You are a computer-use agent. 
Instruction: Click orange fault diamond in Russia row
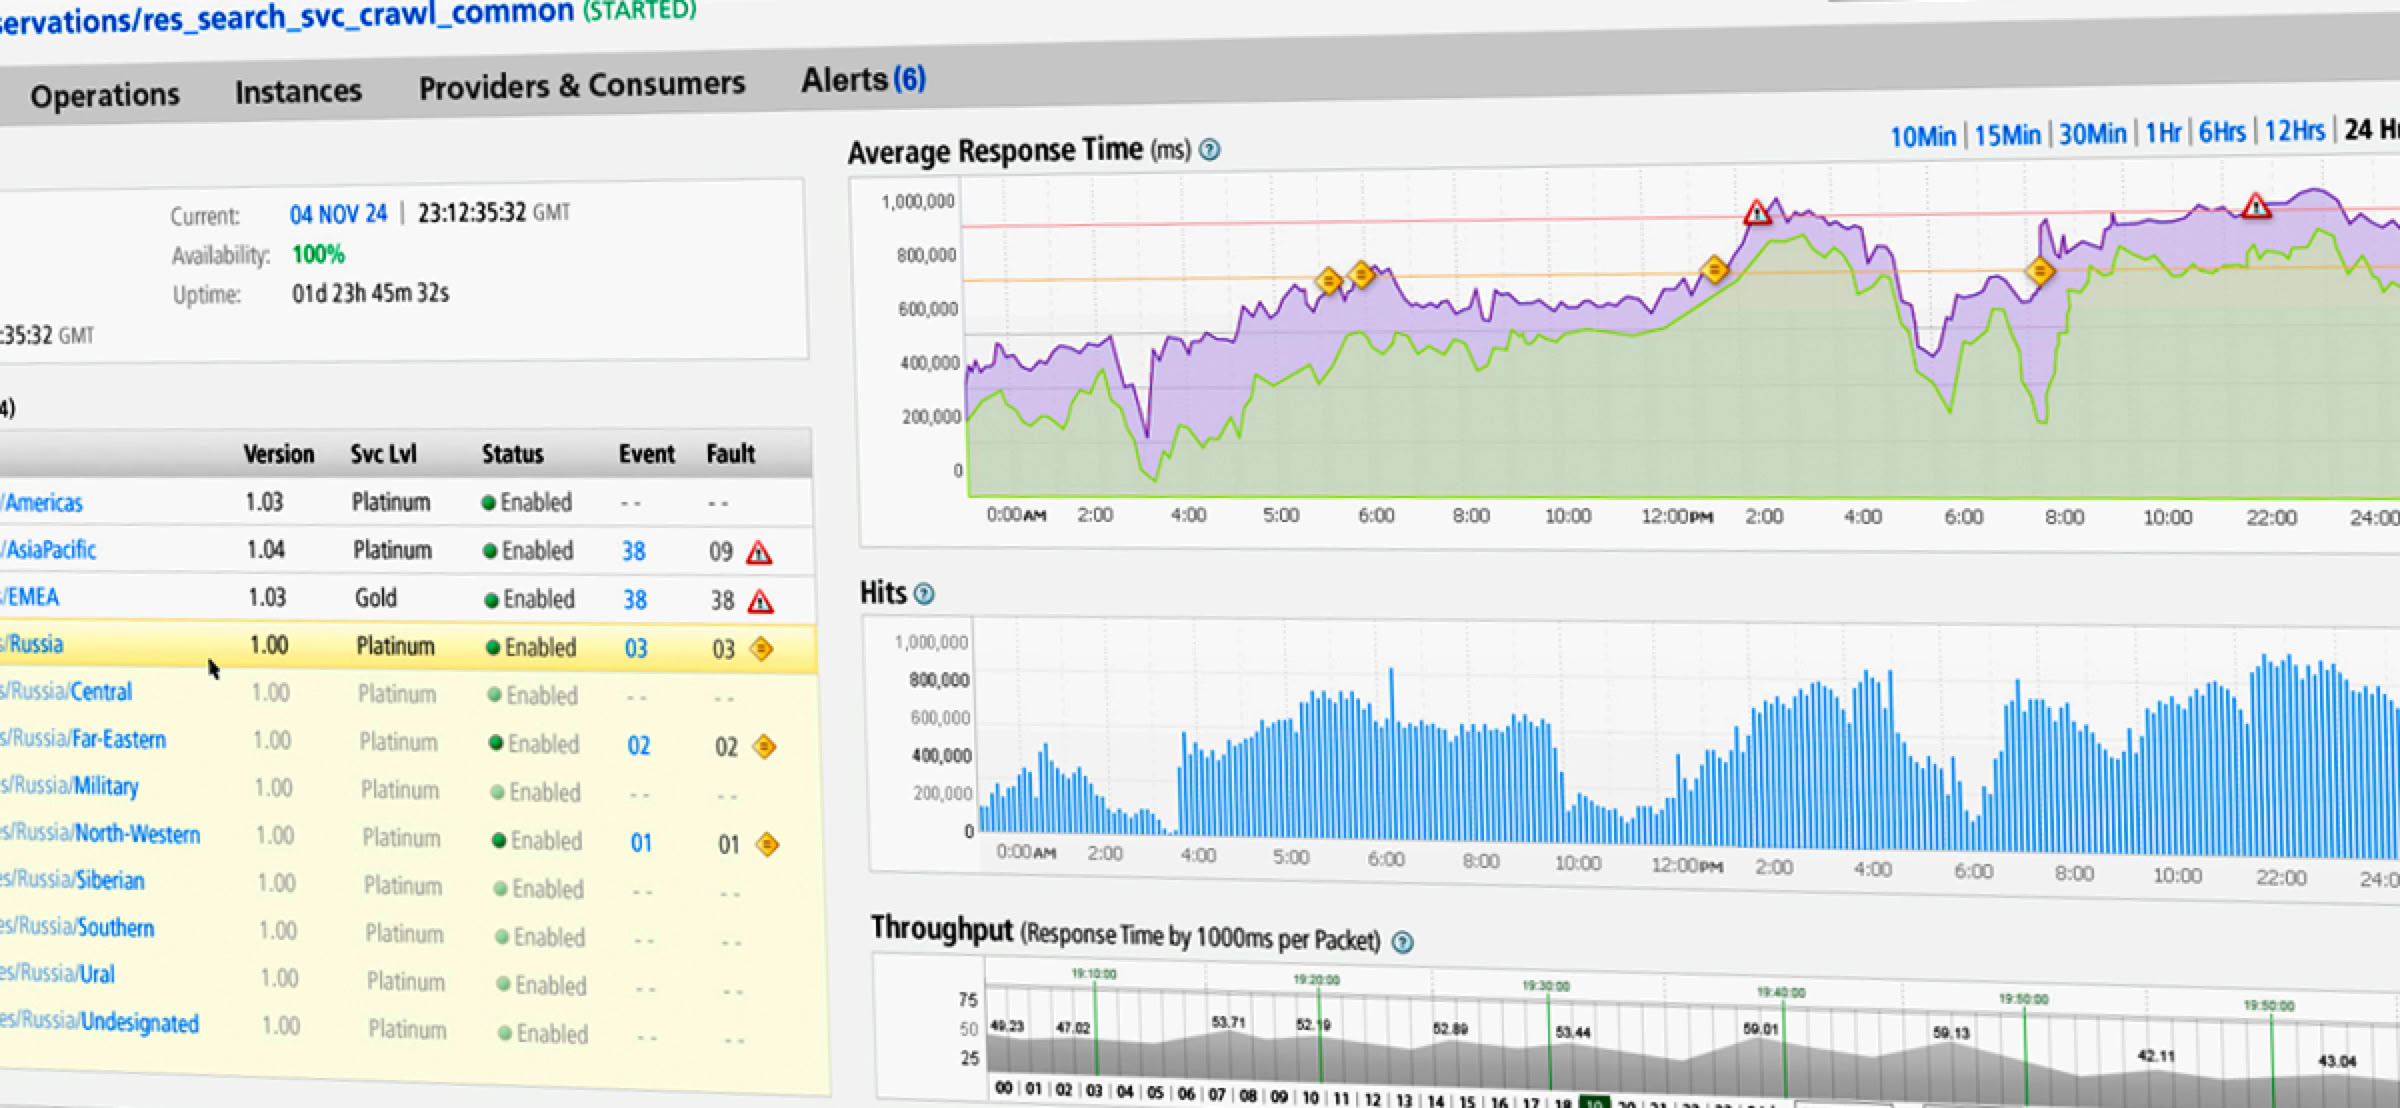coord(761,649)
